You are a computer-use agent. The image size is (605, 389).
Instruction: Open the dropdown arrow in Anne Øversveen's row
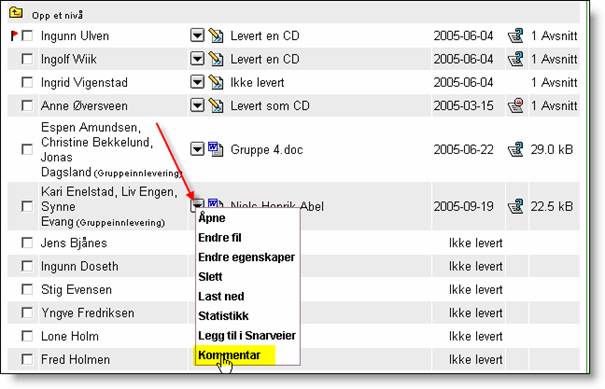click(197, 105)
